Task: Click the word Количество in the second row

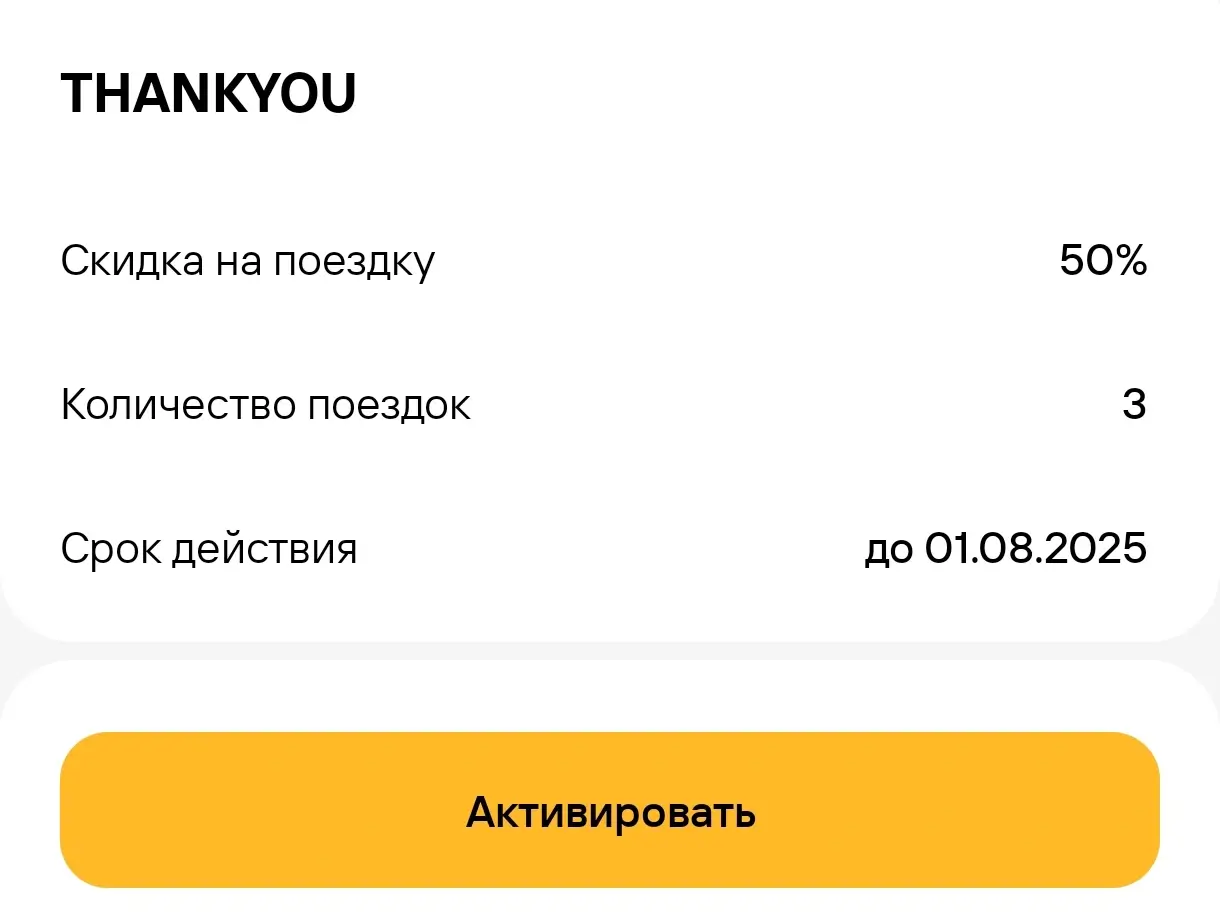Action: pos(177,405)
